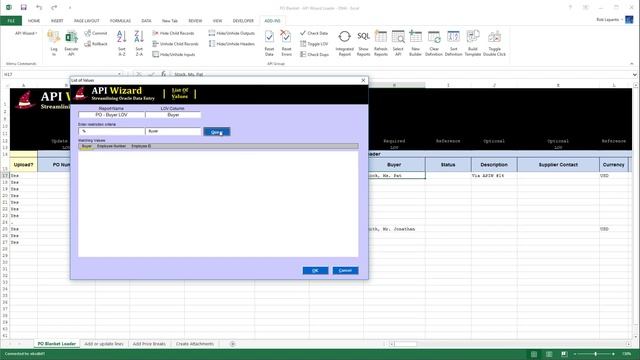Image resolution: width=640 pixels, height=360 pixels.
Task: Switch to the ADD-INS ribbon tab
Action: click(x=272, y=20)
